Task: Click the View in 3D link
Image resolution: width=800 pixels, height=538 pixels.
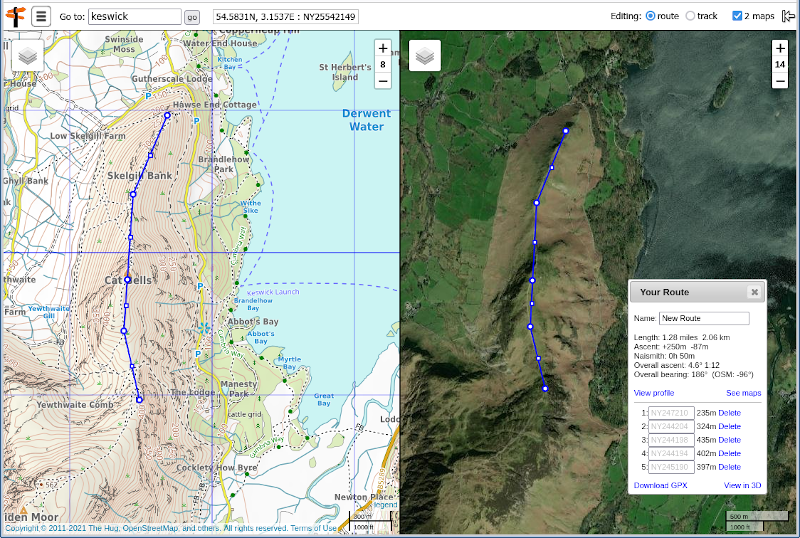Action: pos(742,485)
